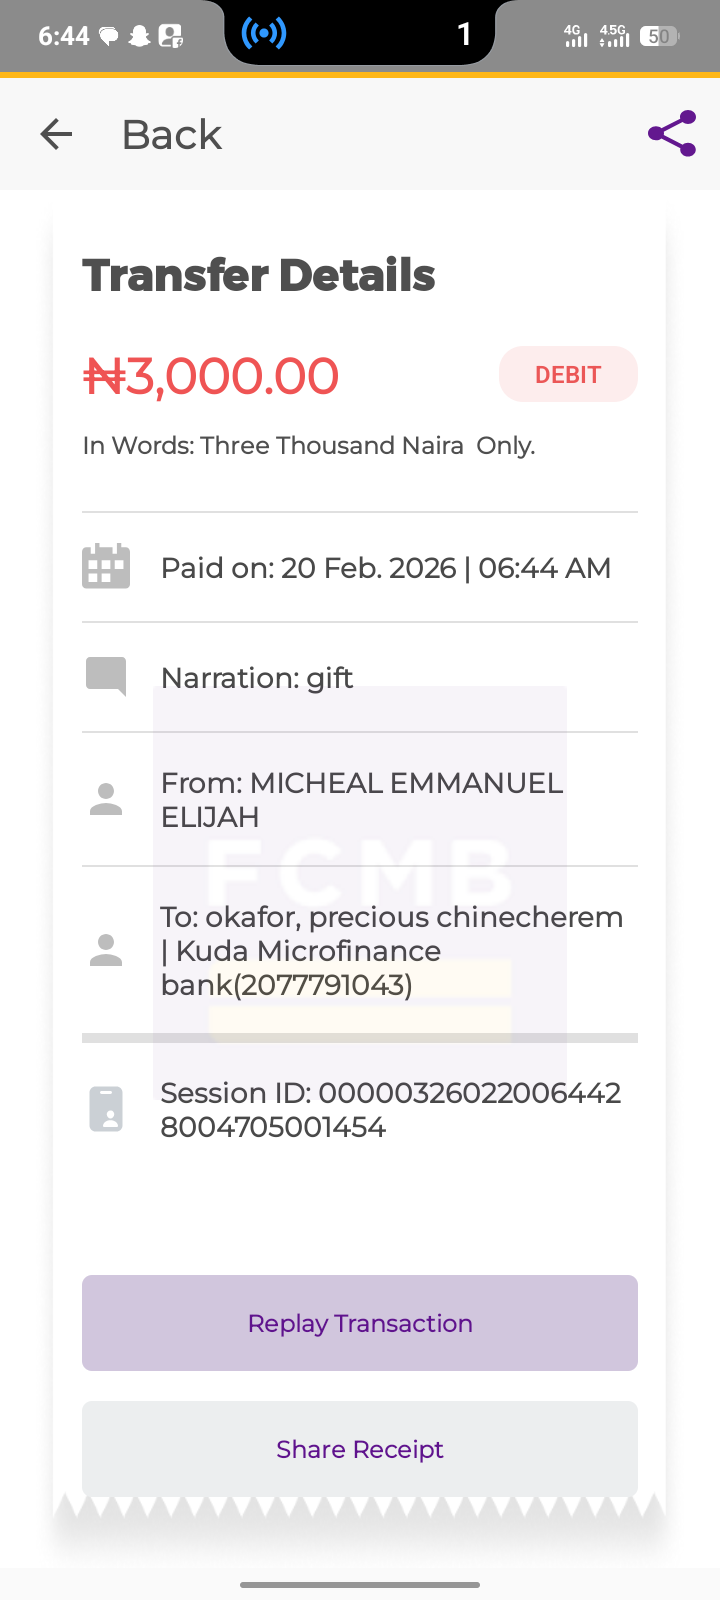720x1600 pixels.
Task: Tap the Session ID number text
Action: click(390, 1110)
